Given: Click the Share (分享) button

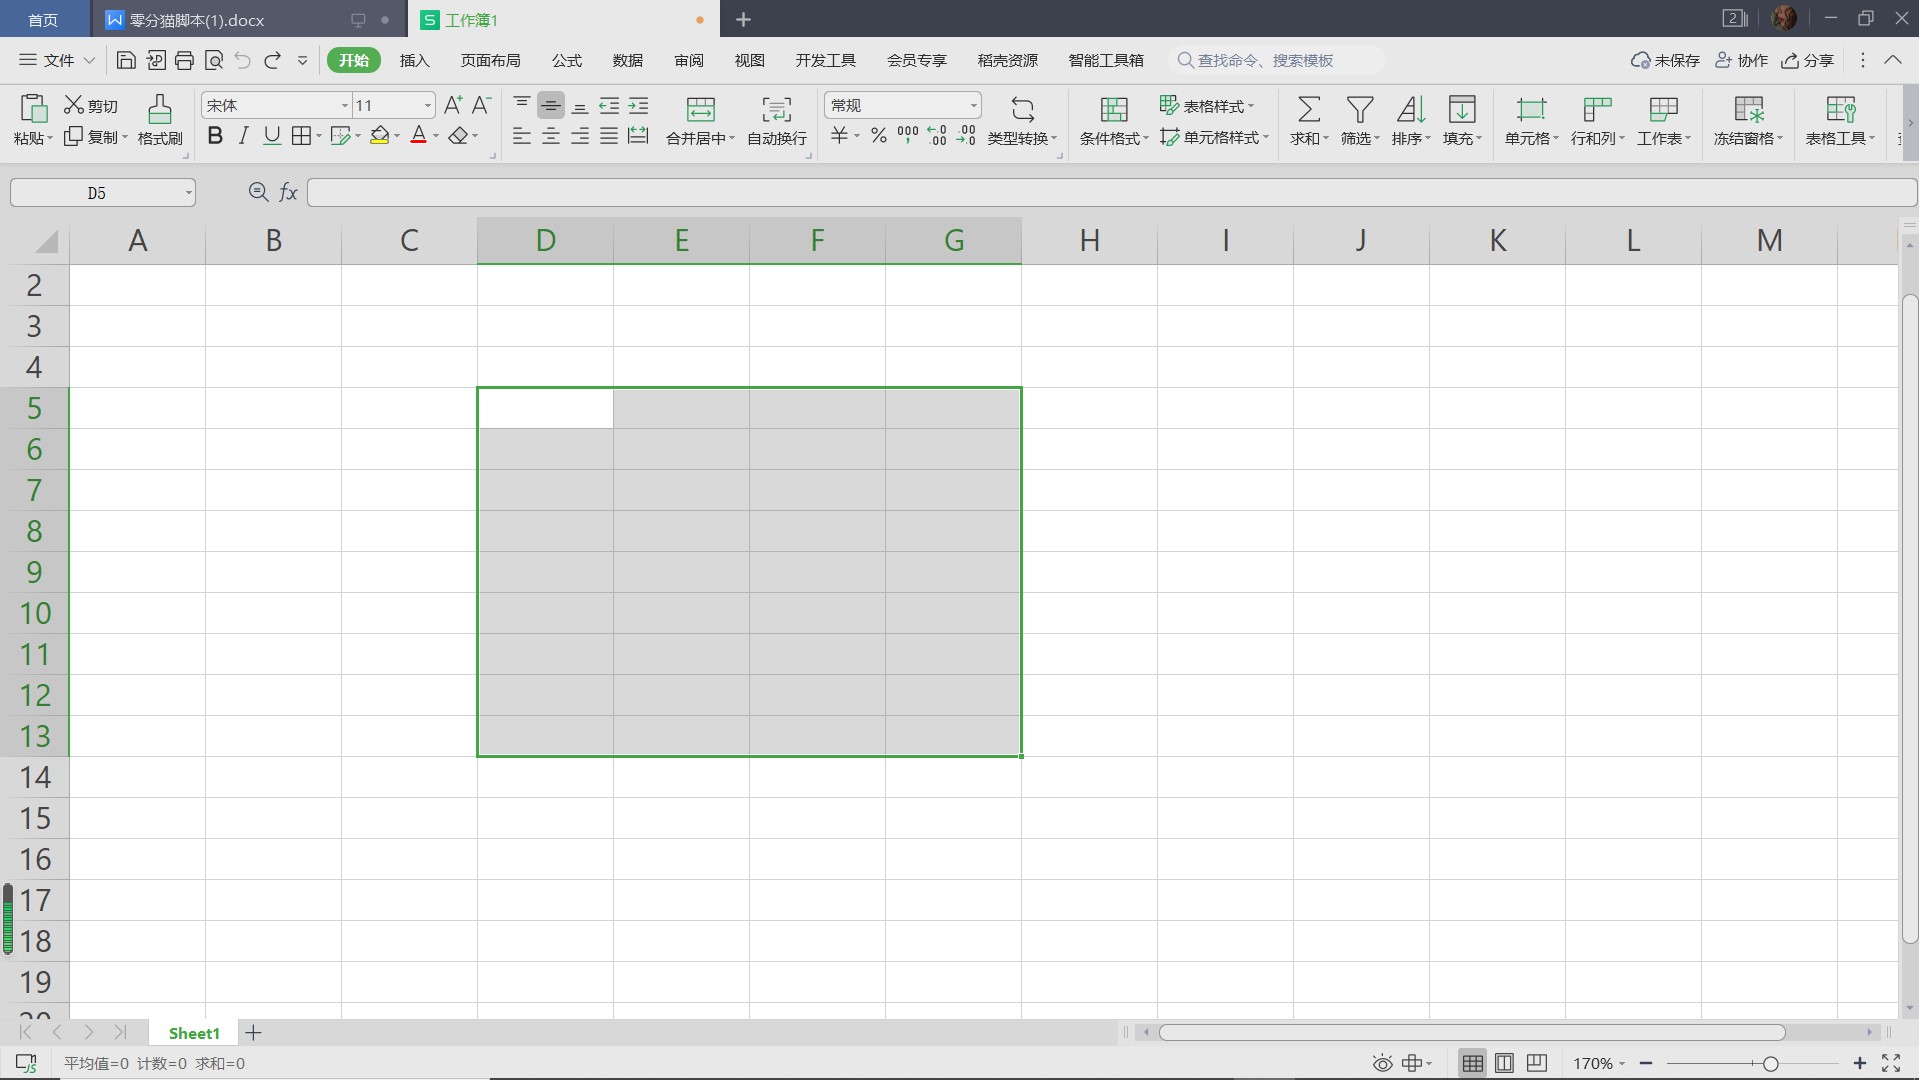Looking at the screenshot, I should 1807,61.
